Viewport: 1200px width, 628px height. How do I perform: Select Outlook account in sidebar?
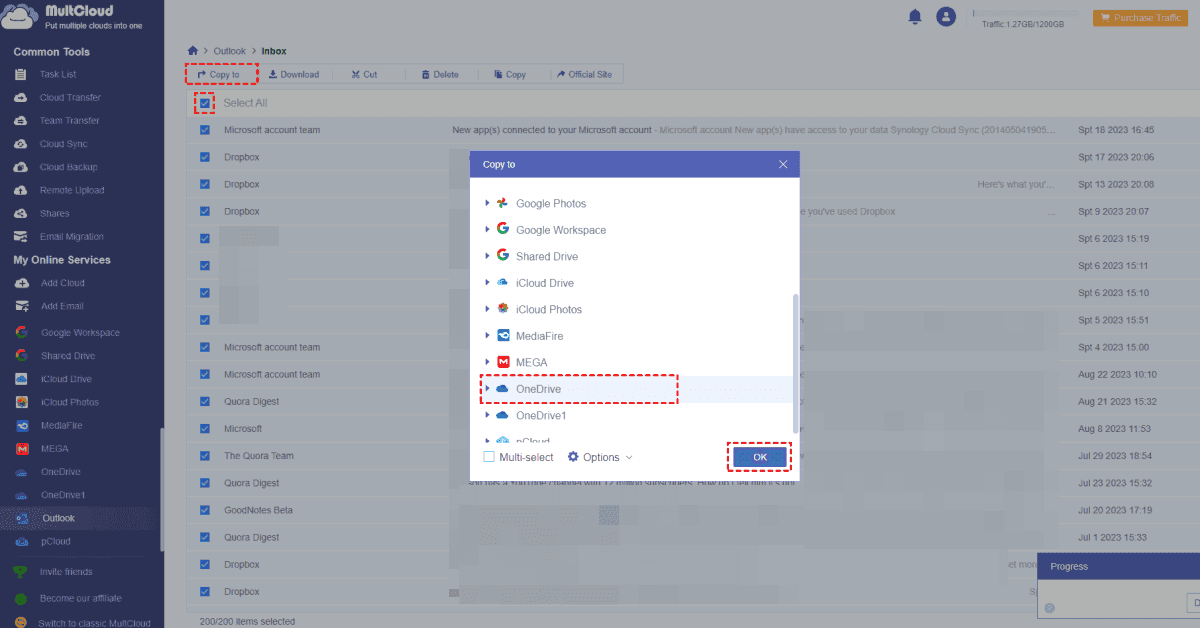pyautogui.click(x=59, y=518)
